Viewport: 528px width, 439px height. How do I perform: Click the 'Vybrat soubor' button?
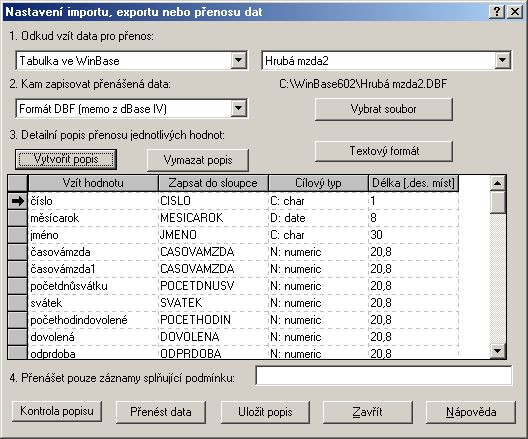pyautogui.click(x=384, y=109)
